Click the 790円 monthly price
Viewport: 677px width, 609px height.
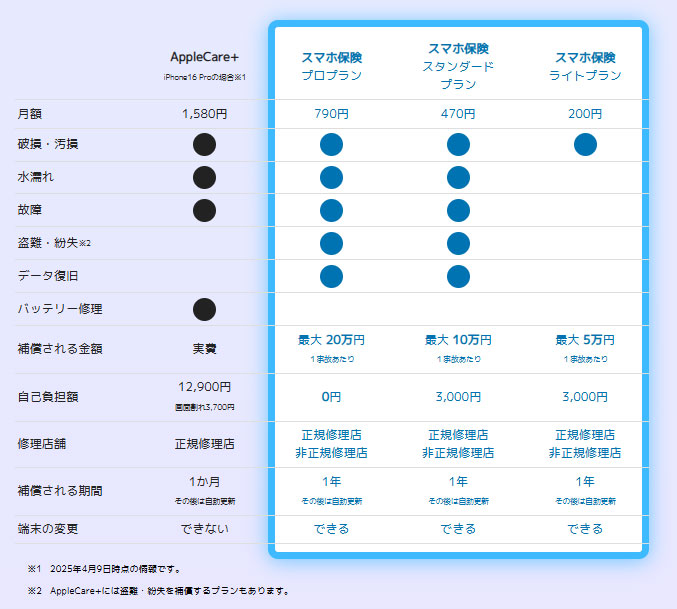coord(331,114)
